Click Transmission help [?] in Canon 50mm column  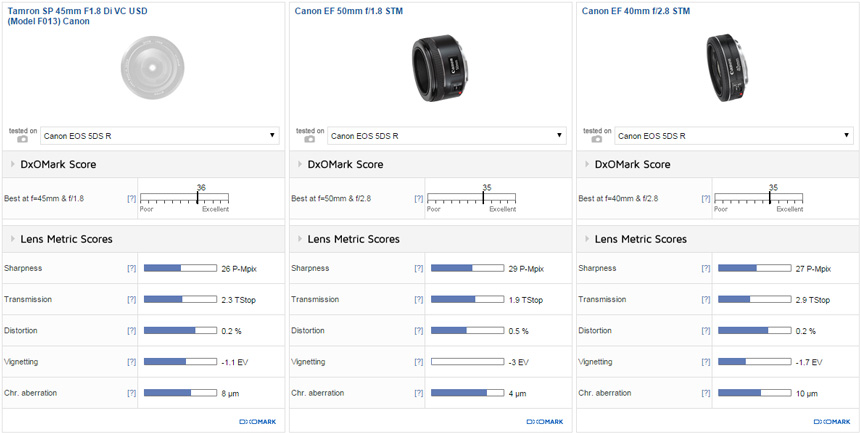(x=418, y=300)
